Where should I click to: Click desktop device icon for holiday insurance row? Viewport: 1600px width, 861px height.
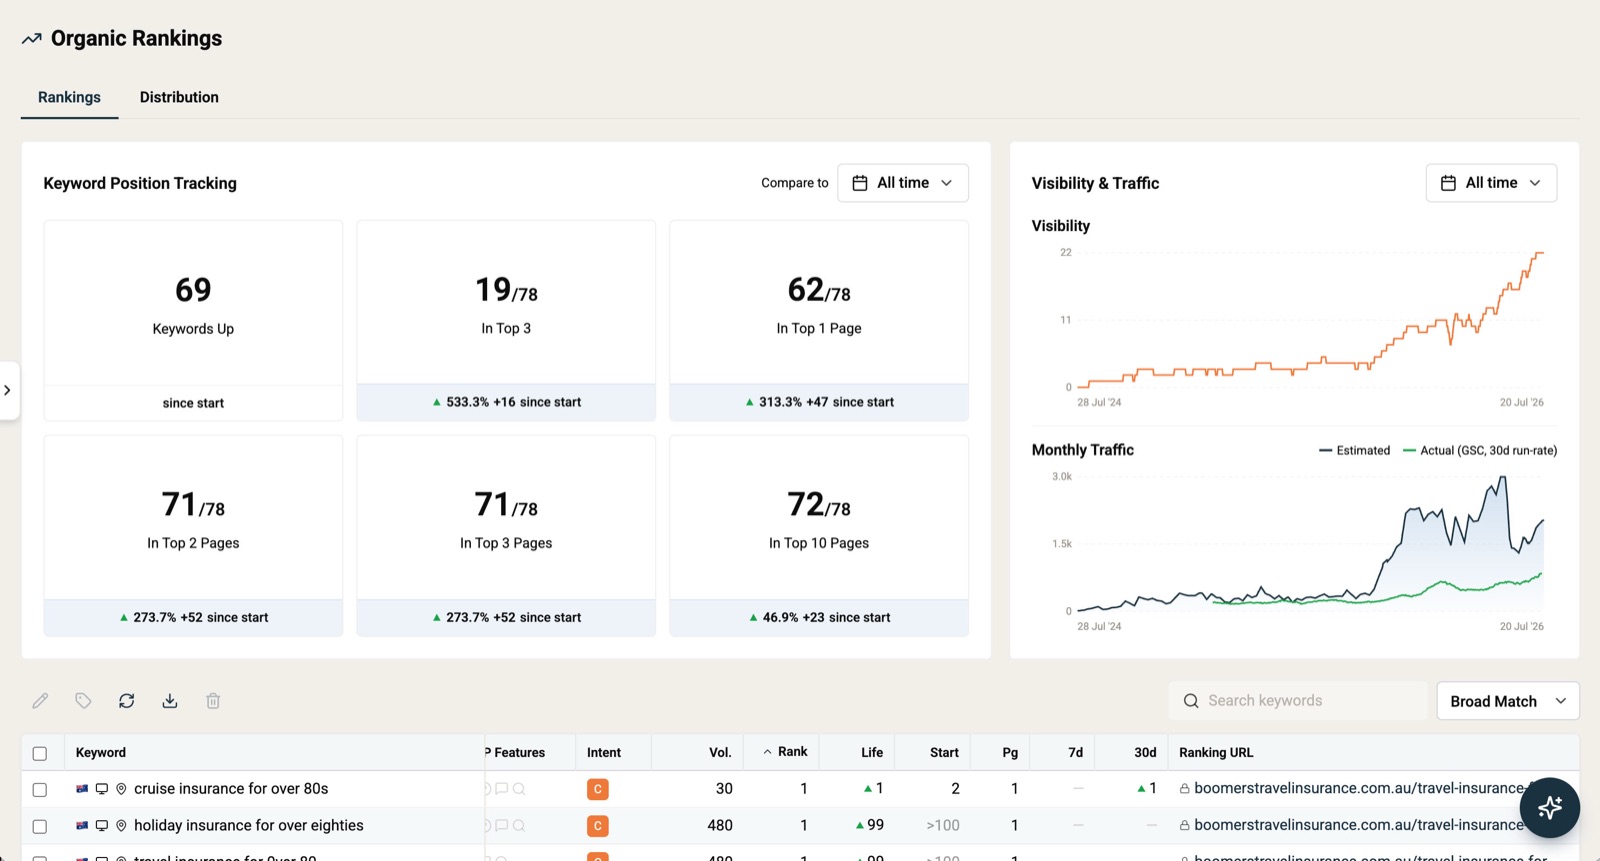[x=102, y=826]
